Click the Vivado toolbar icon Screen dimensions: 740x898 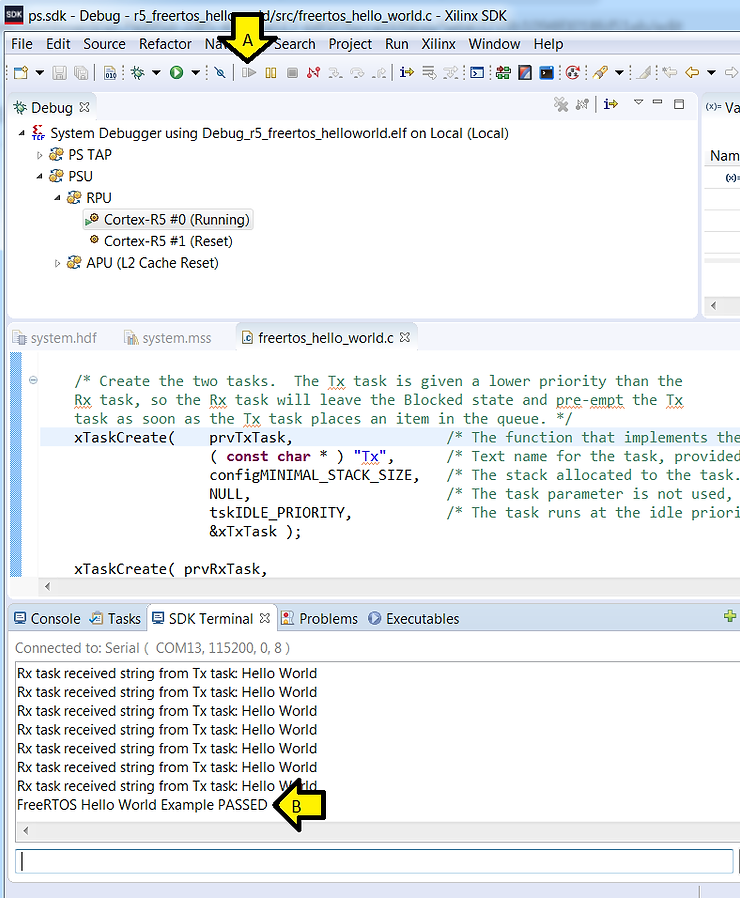coord(525,73)
